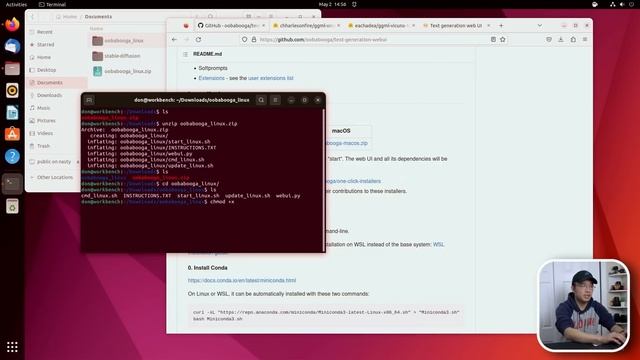Open the volume icon in top bar
Viewport: 640px width, 360px height.
[x=622, y=4]
